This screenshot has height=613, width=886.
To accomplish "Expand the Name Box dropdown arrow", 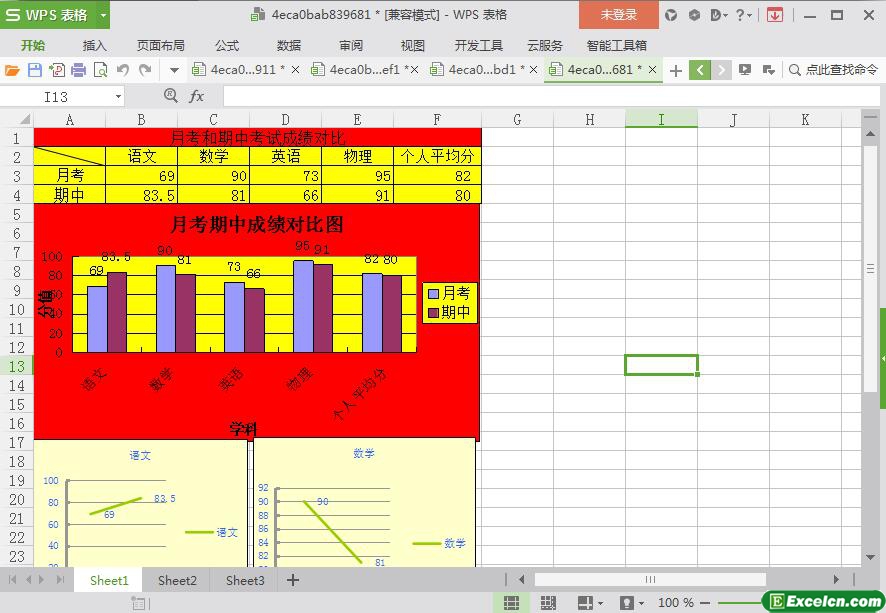I will [x=118, y=96].
